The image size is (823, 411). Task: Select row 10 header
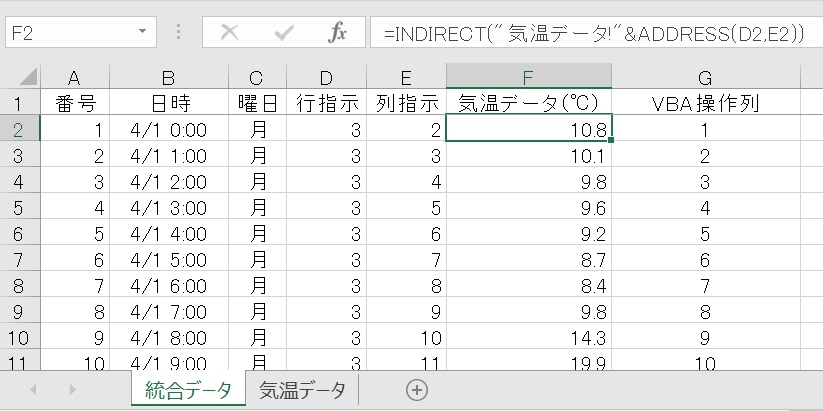point(20,338)
